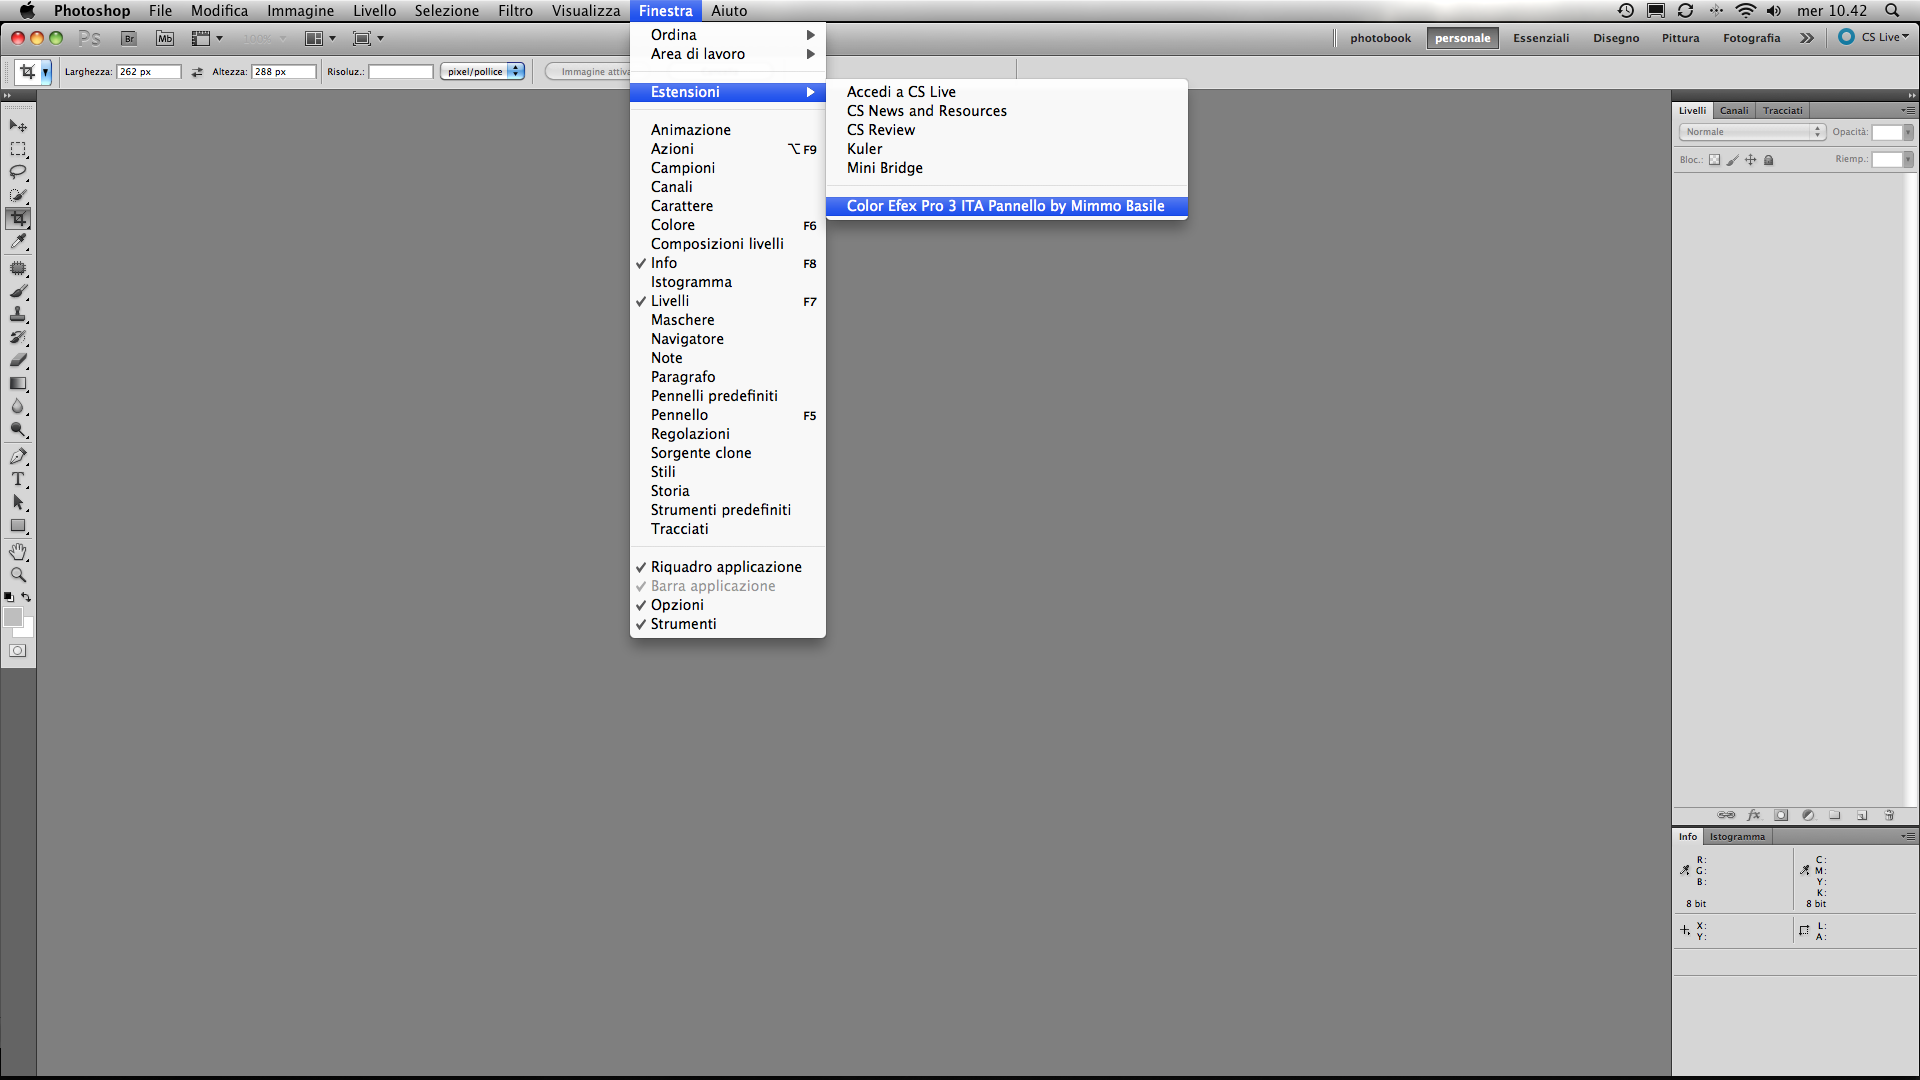Open the Livelli panel options menu
Viewport: 1920px width, 1080px height.
tap(1908, 110)
